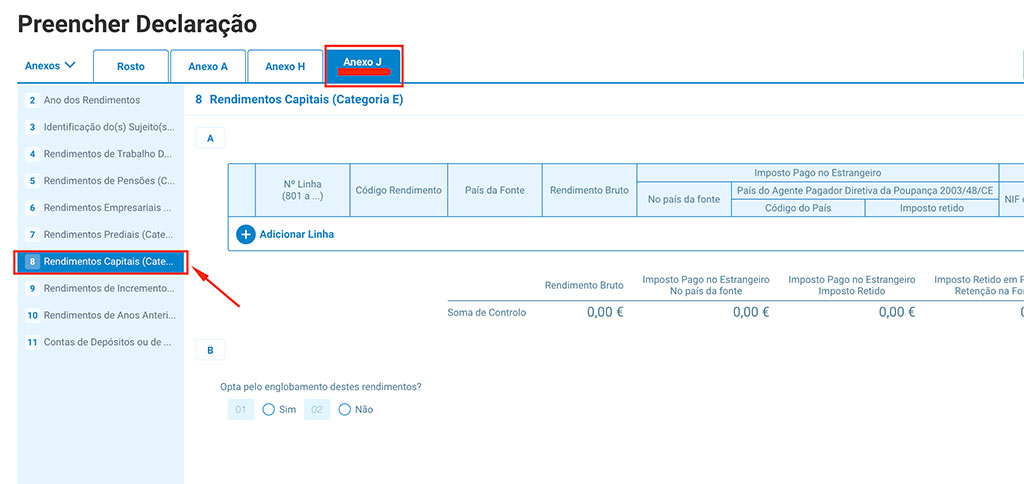The height and width of the screenshot is (484, 1024).
Task: Select the Sim radio button
Action: (269, 409)
